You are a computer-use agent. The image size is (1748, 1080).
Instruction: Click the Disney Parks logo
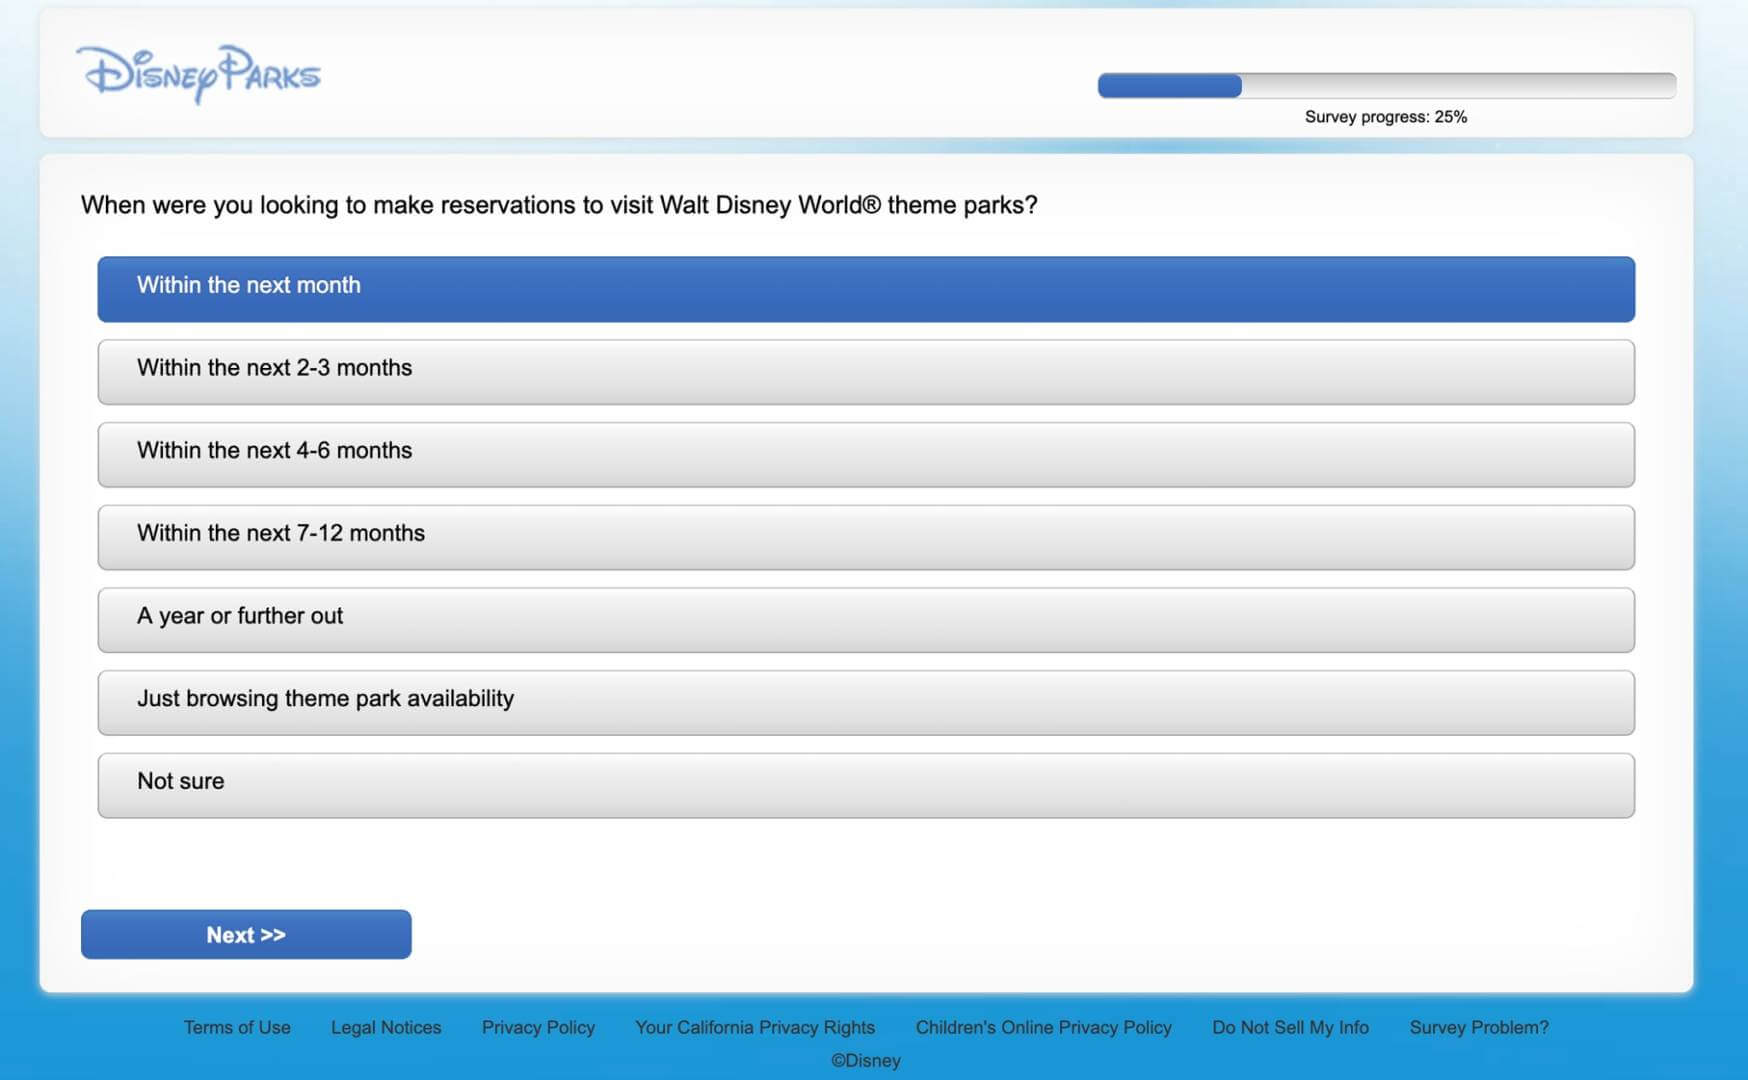[x=198, y=73]
